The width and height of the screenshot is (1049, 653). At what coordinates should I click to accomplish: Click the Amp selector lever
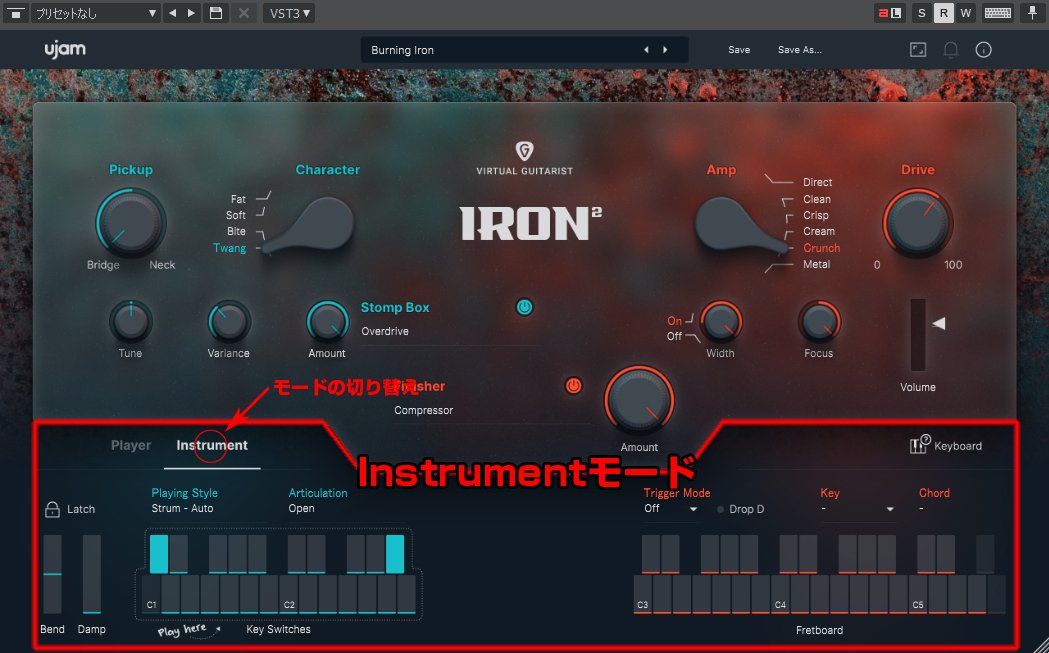pyautogui.click(x=741, y=226)
